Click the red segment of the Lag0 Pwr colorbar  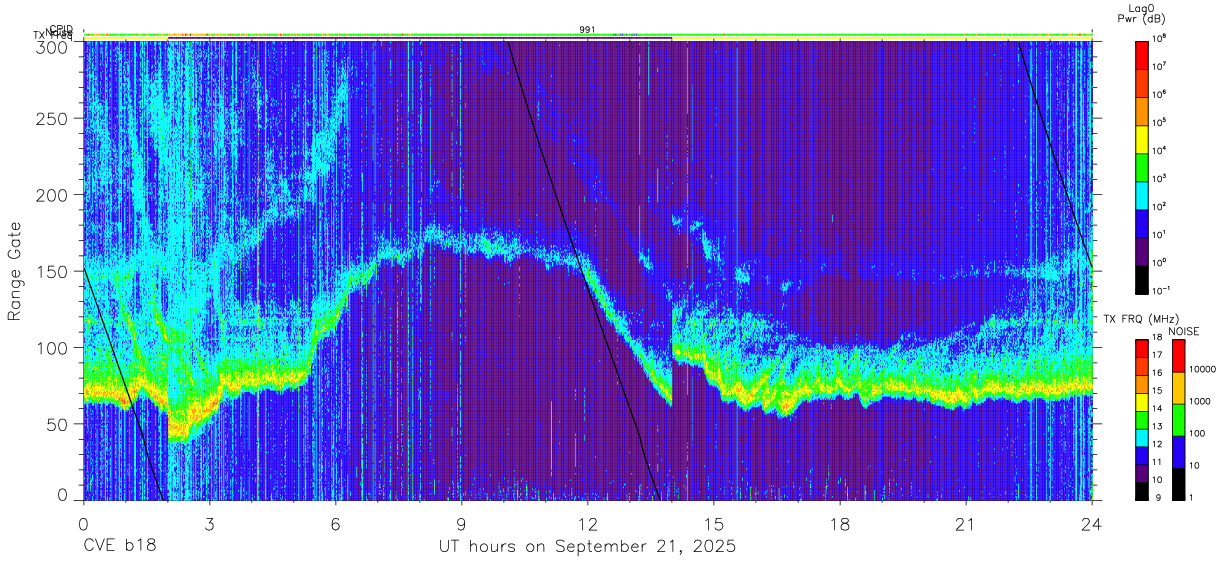tap(1142, 53)
